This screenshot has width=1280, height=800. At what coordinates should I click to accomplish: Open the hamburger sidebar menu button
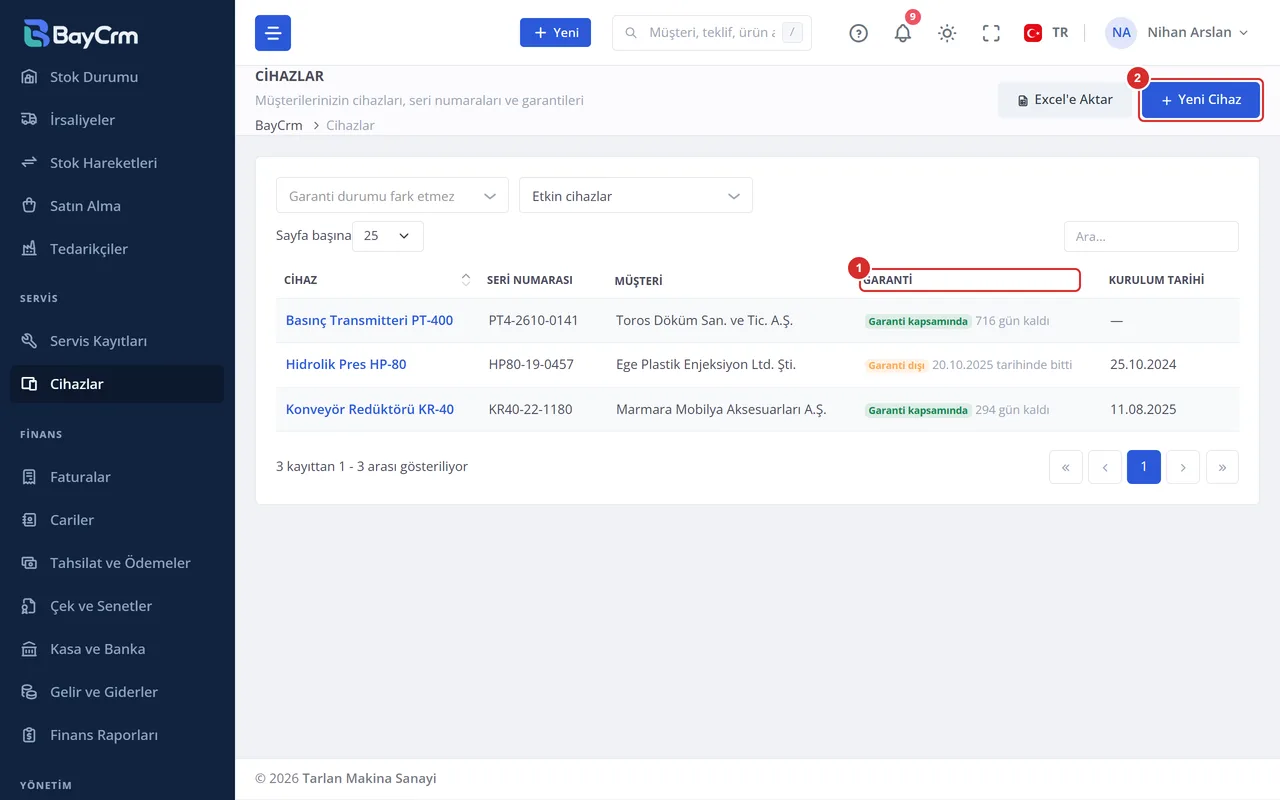point(273,33)
